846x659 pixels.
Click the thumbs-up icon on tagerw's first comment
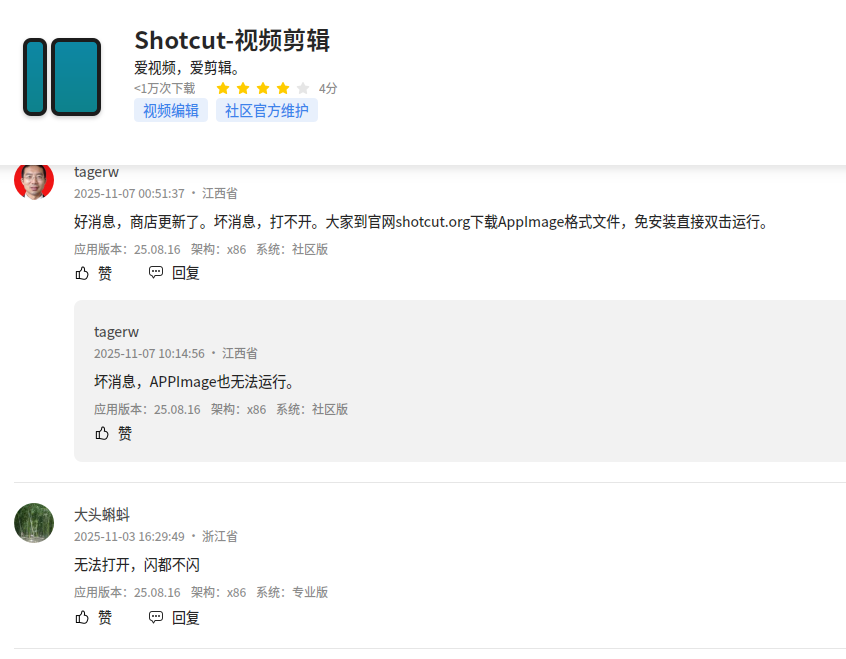point(82,273)
